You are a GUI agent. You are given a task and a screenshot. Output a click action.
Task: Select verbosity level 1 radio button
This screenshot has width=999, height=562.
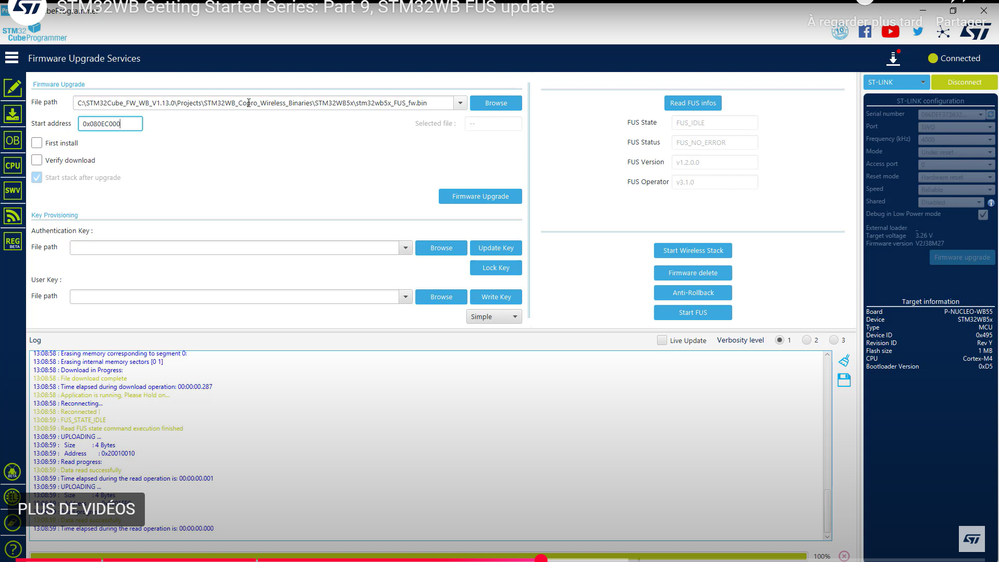779,340
